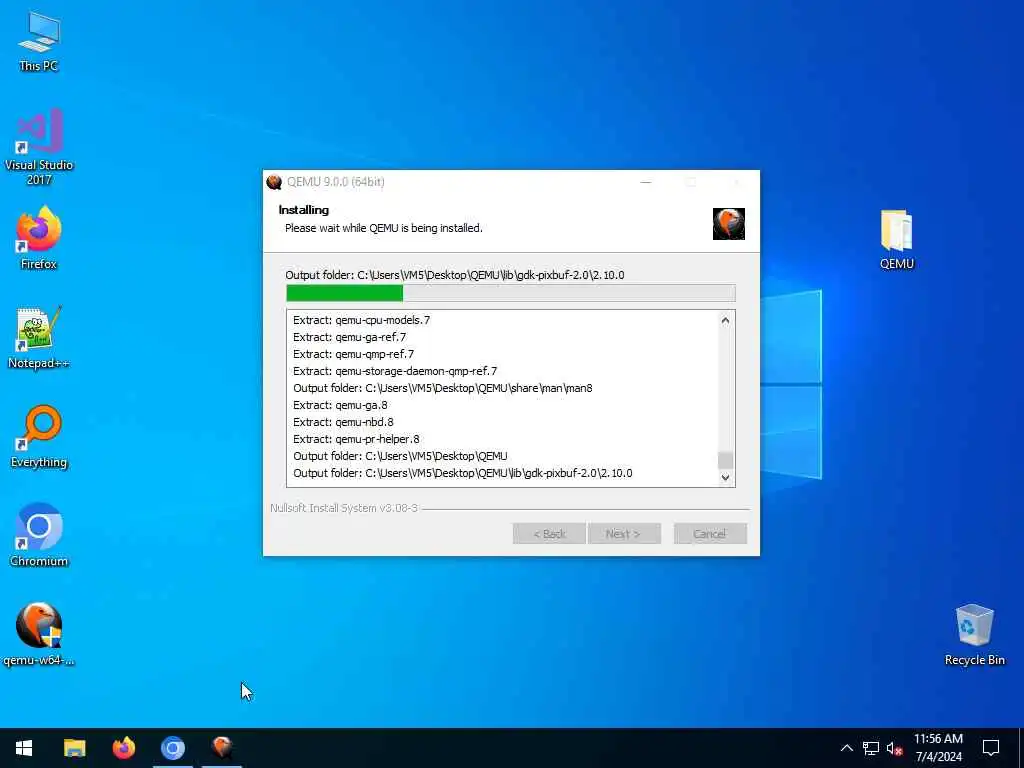
Task: Minimize the QEMU installer window
Action: click(x=646, y=182)
